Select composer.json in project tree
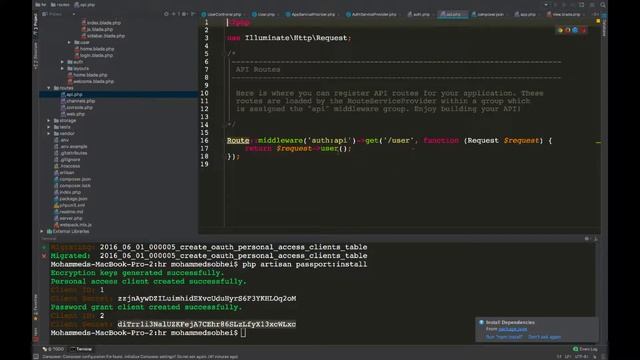This screenshot has width=640, height=360. click(x=72, y=179)
